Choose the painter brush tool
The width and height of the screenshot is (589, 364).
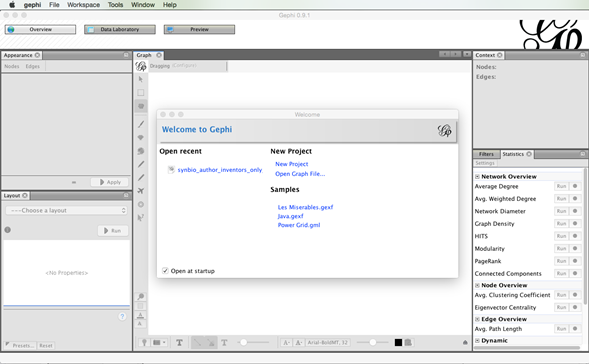pos(141,124)
